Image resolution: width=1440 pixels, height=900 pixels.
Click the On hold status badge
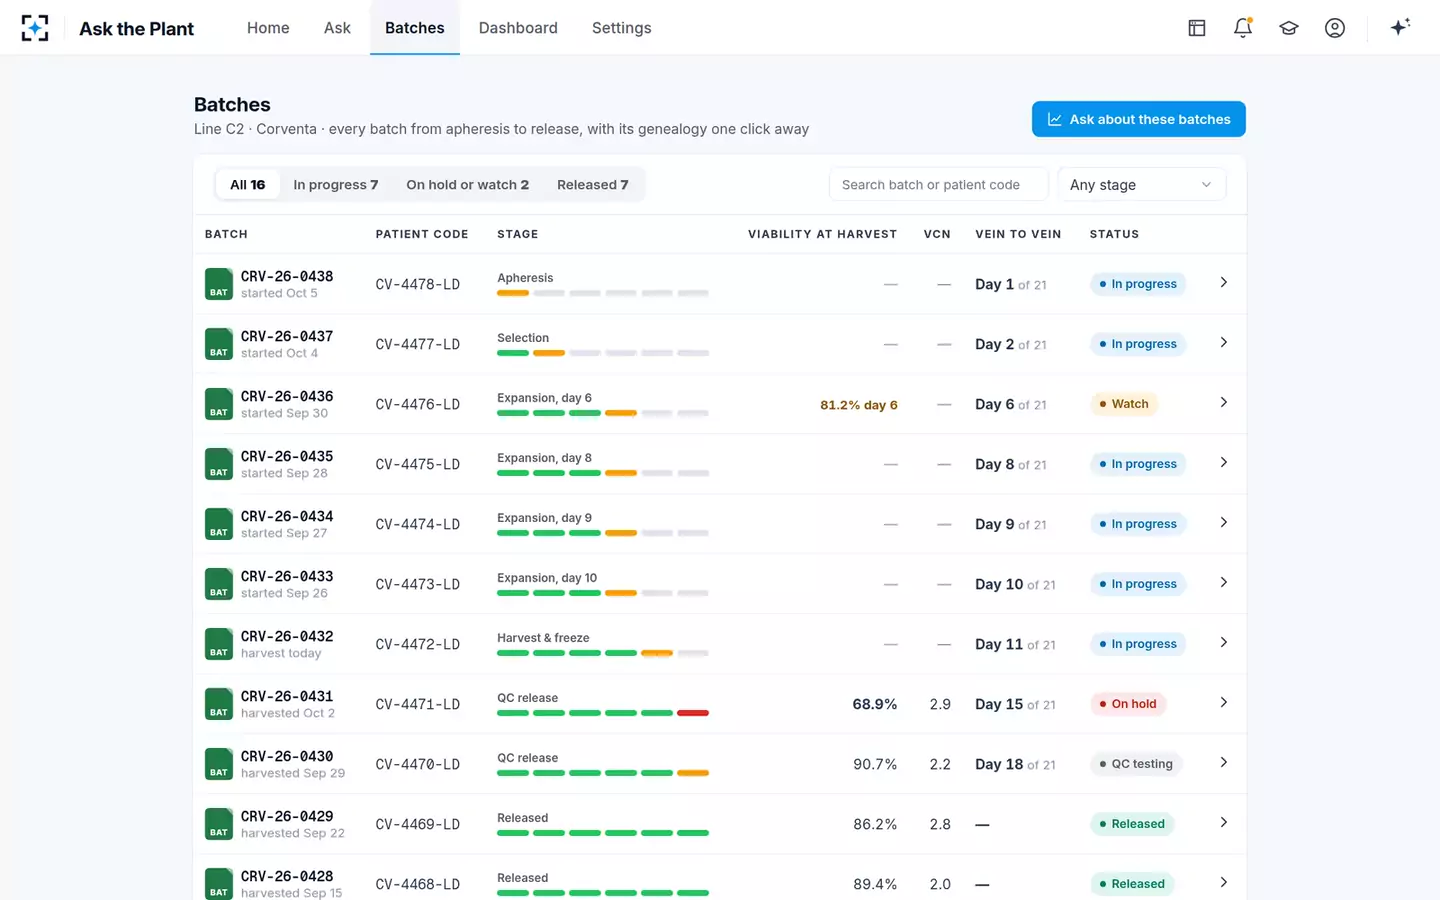[x=1128, y=704]
